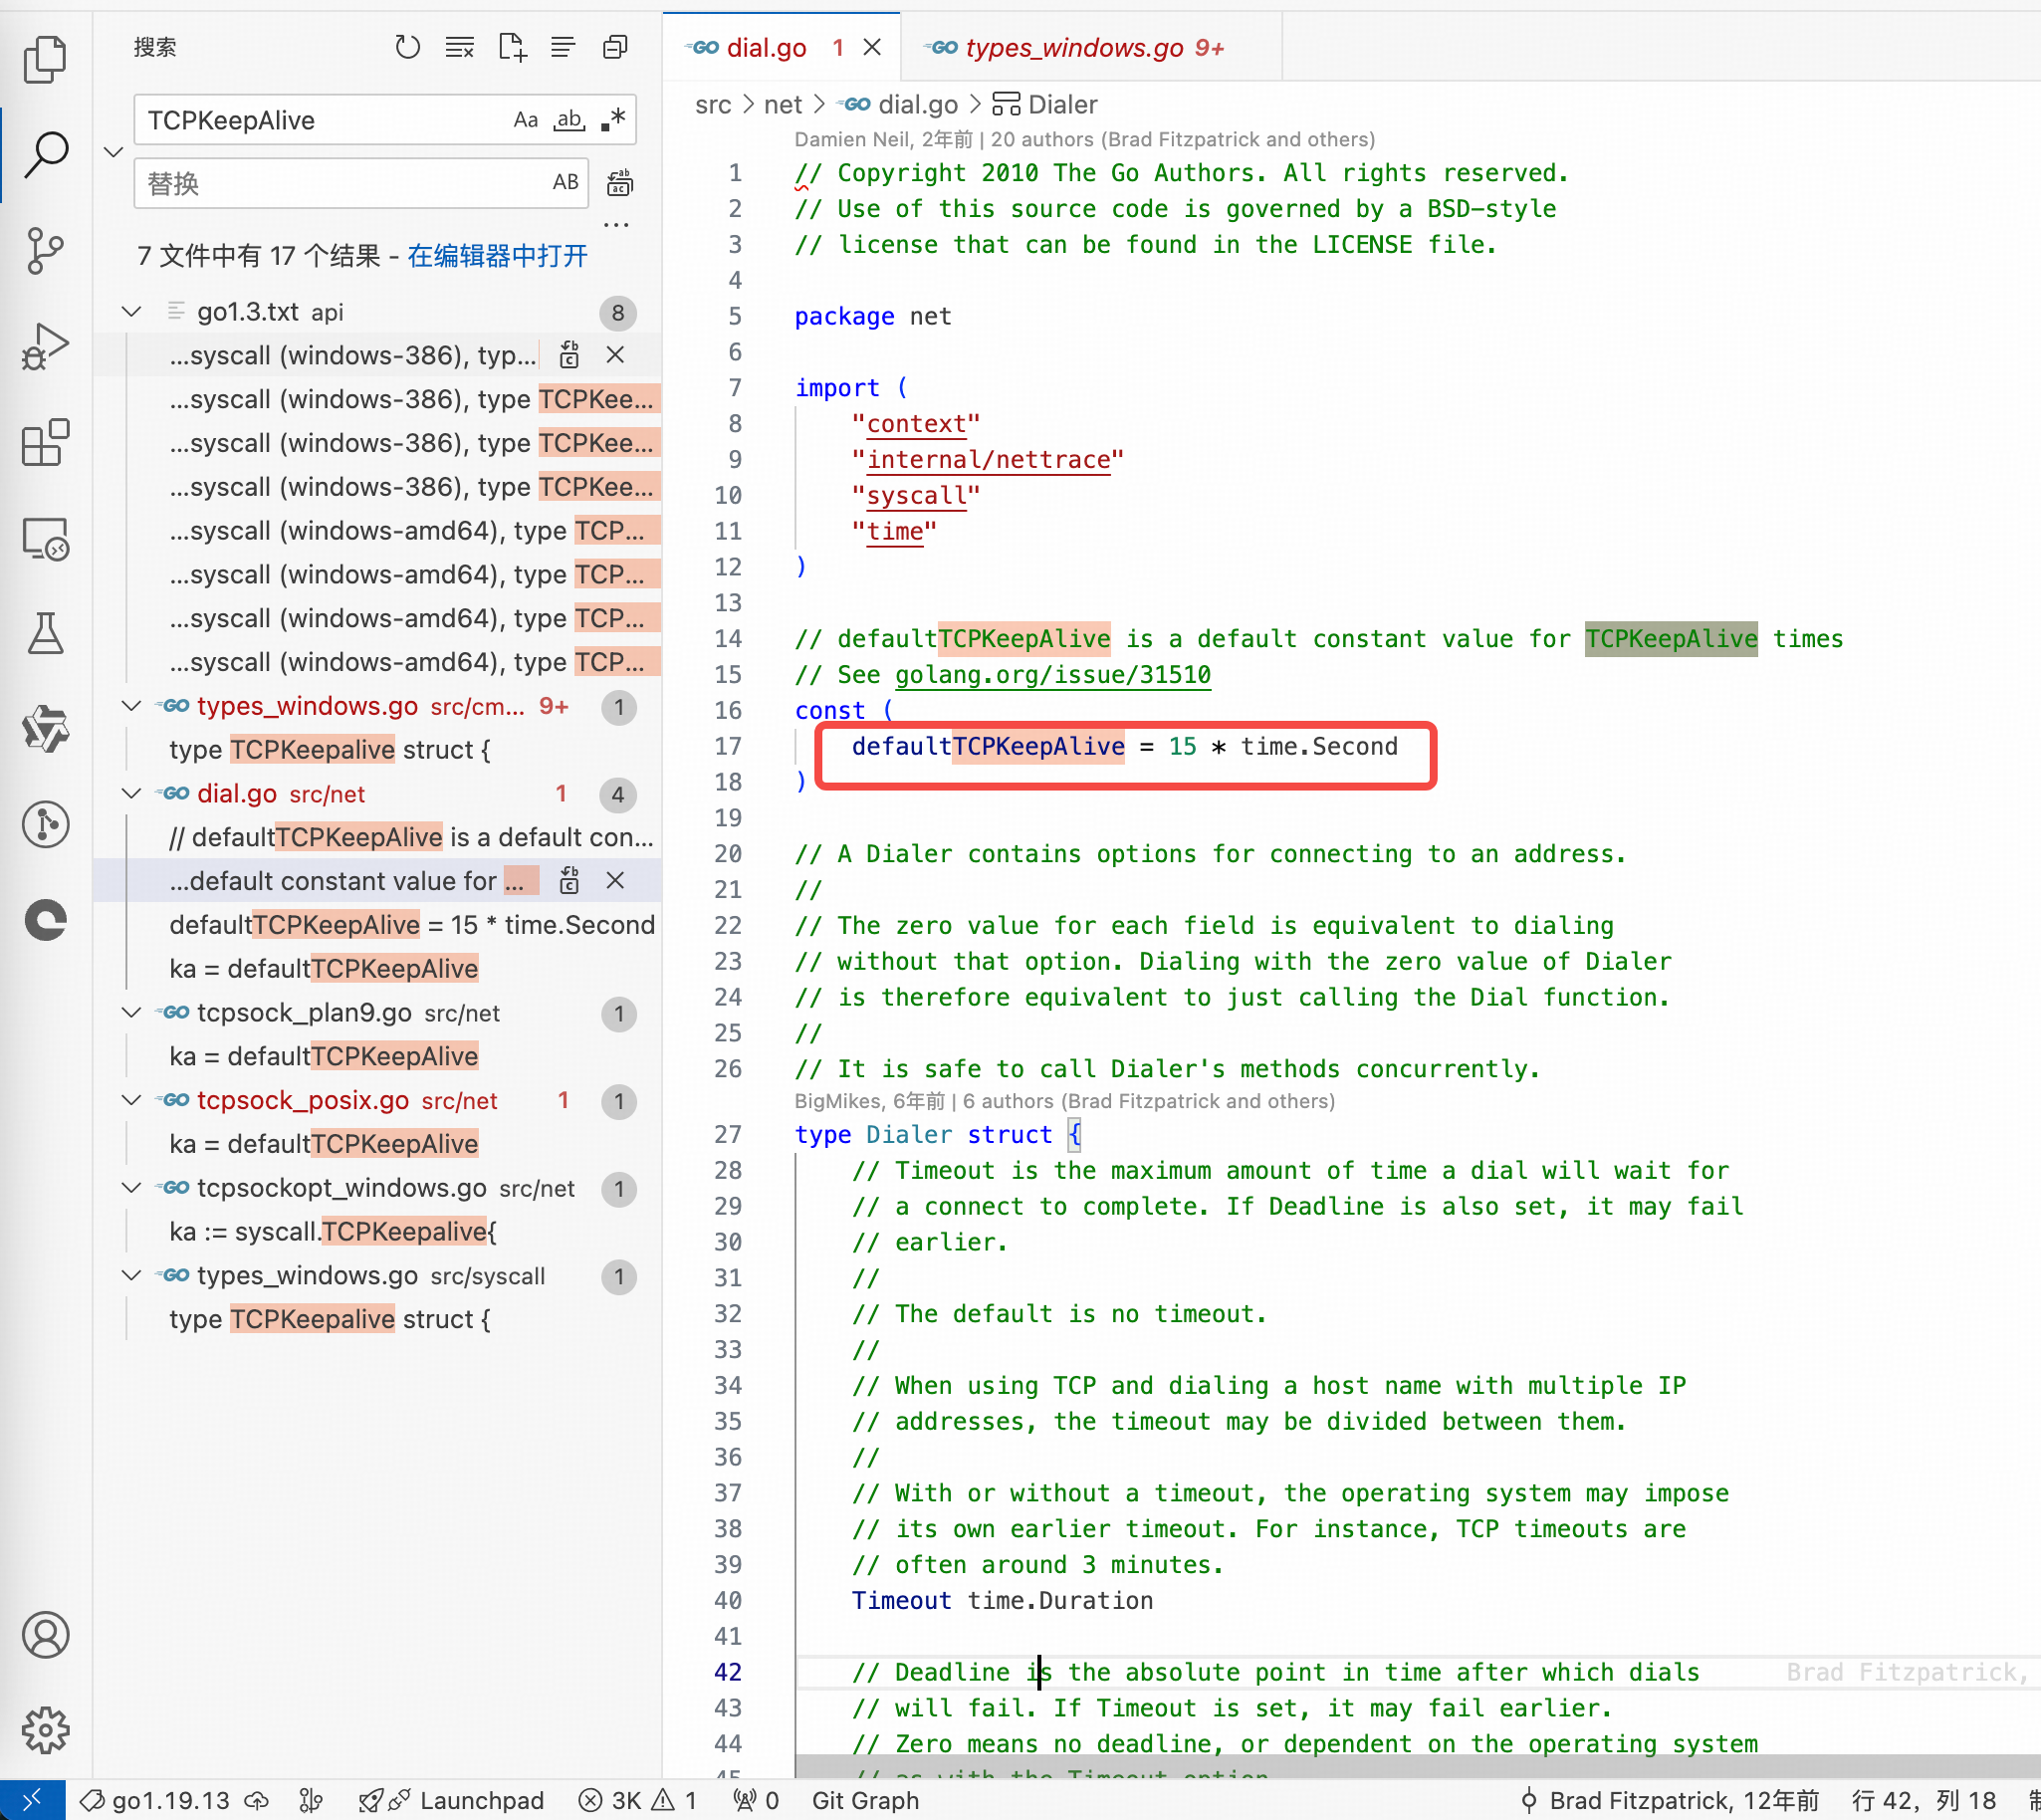Image resolution: width=2041 pixels, height=1820 pixels.
Task: Refresh the search results
Action: pos(407,47)
